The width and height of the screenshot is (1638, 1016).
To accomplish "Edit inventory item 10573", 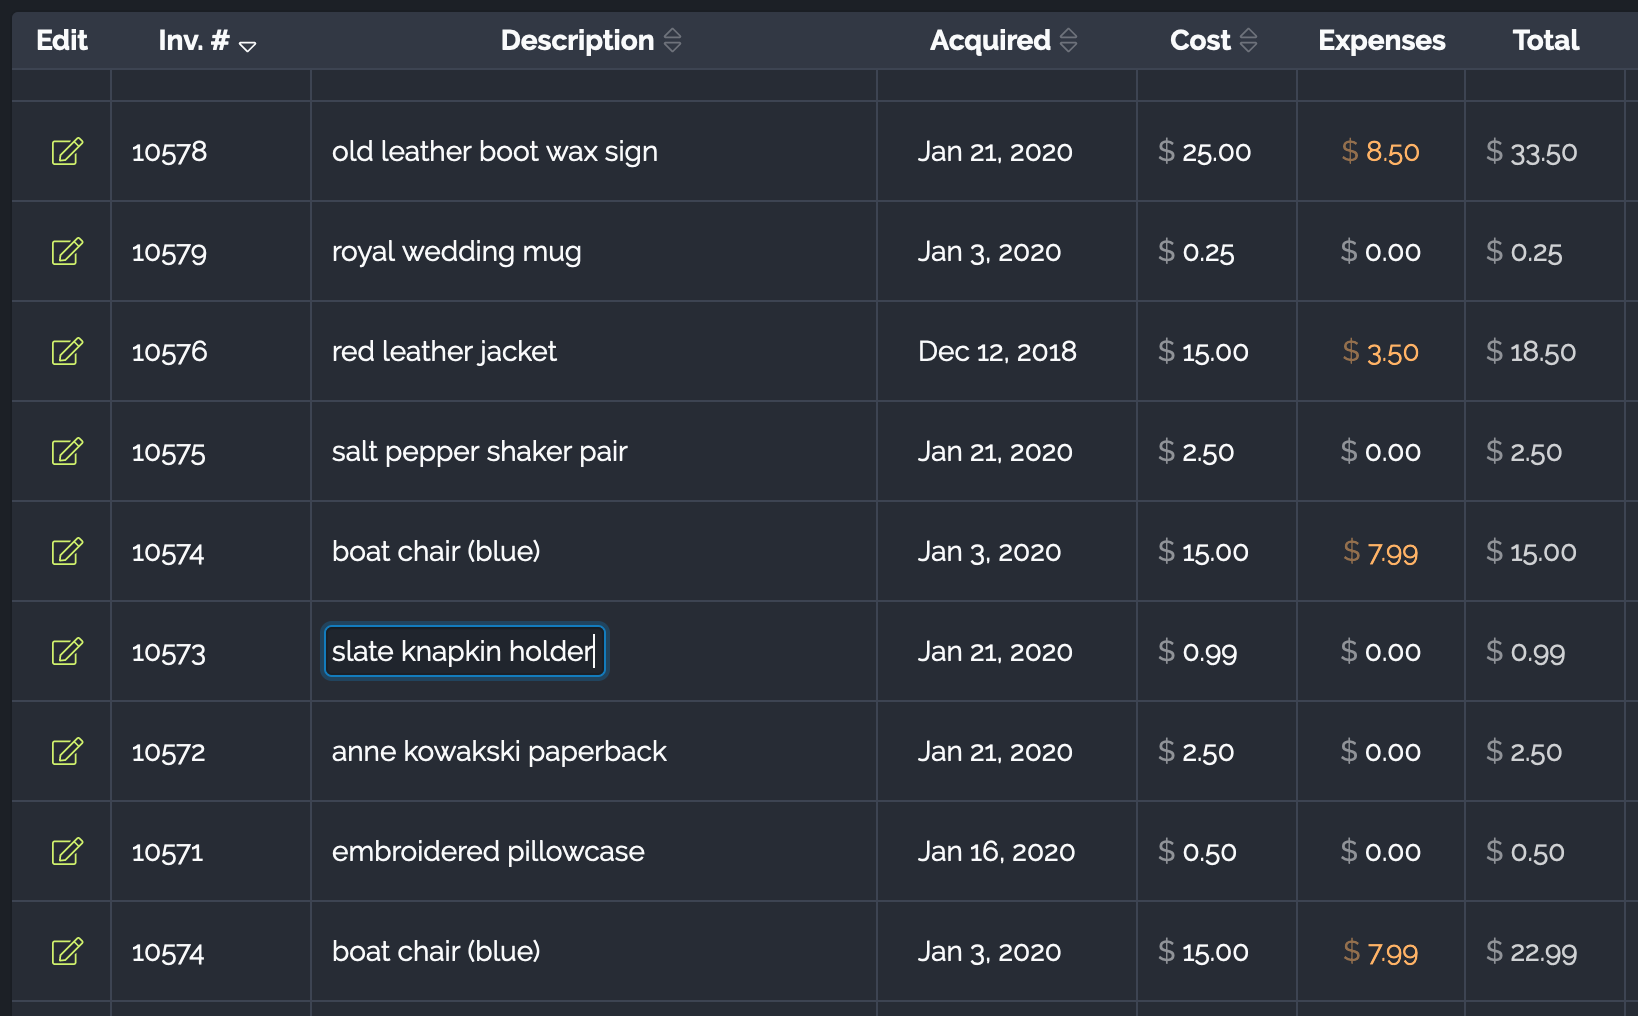I will click(x=67, y=652).
